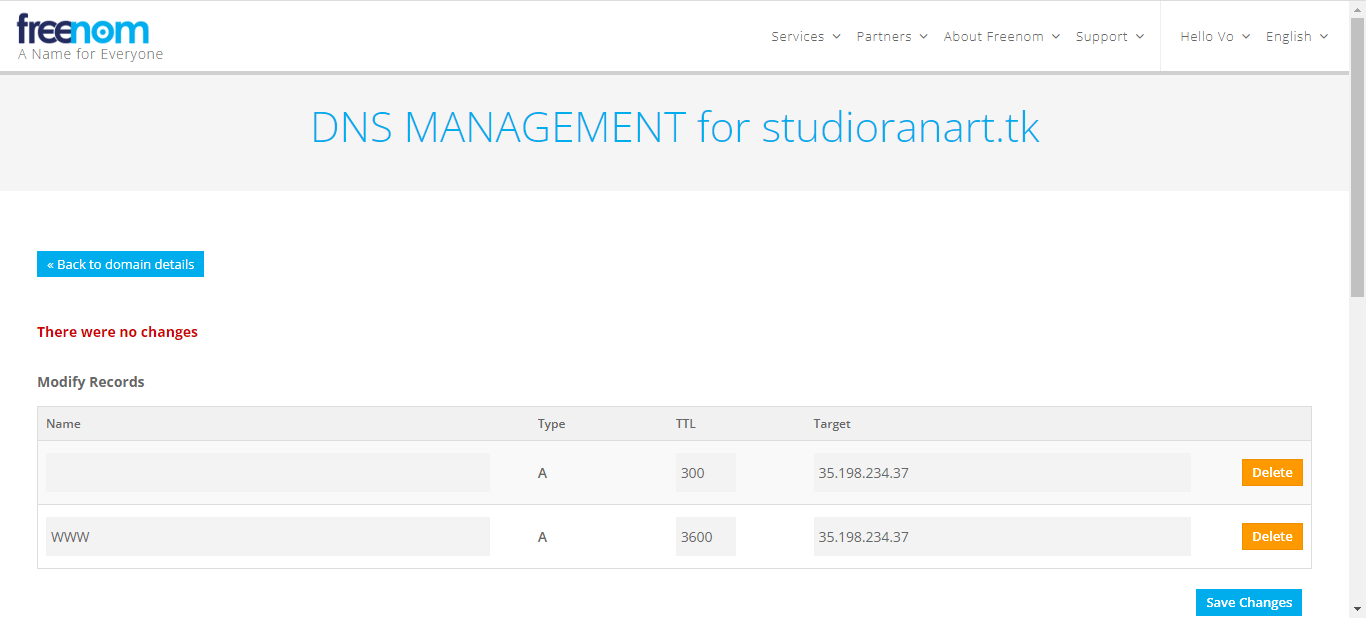Click the 'Modify Records' heading
1366x618 pixels.
point(91,382)
